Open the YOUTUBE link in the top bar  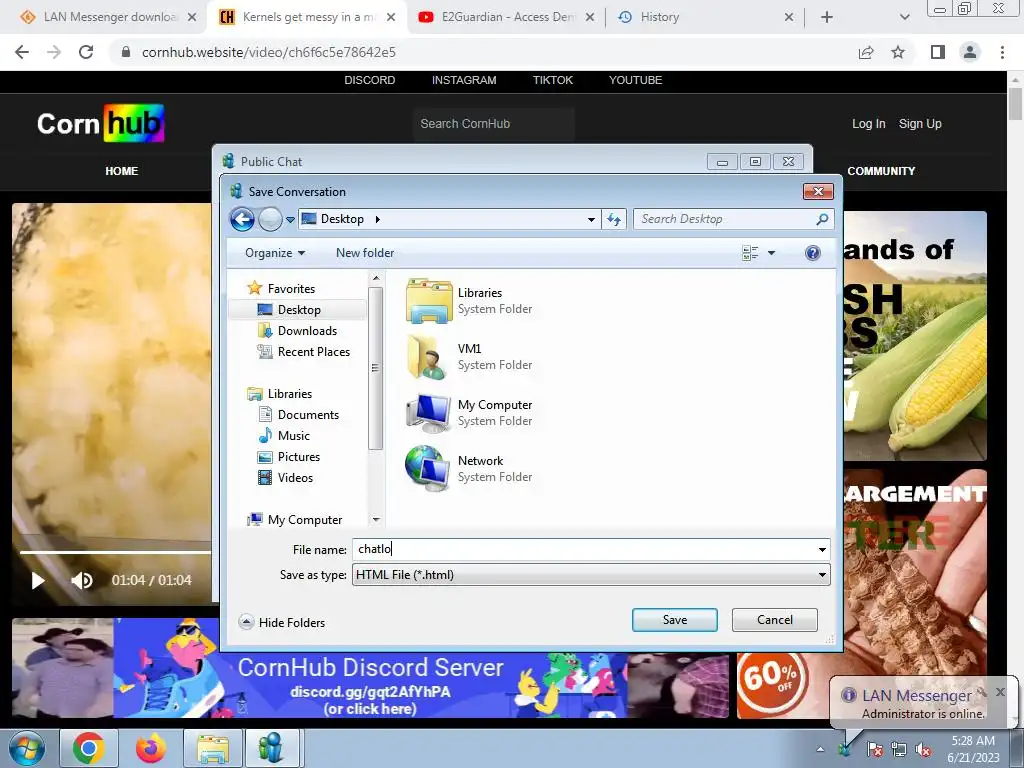point(635,80)
